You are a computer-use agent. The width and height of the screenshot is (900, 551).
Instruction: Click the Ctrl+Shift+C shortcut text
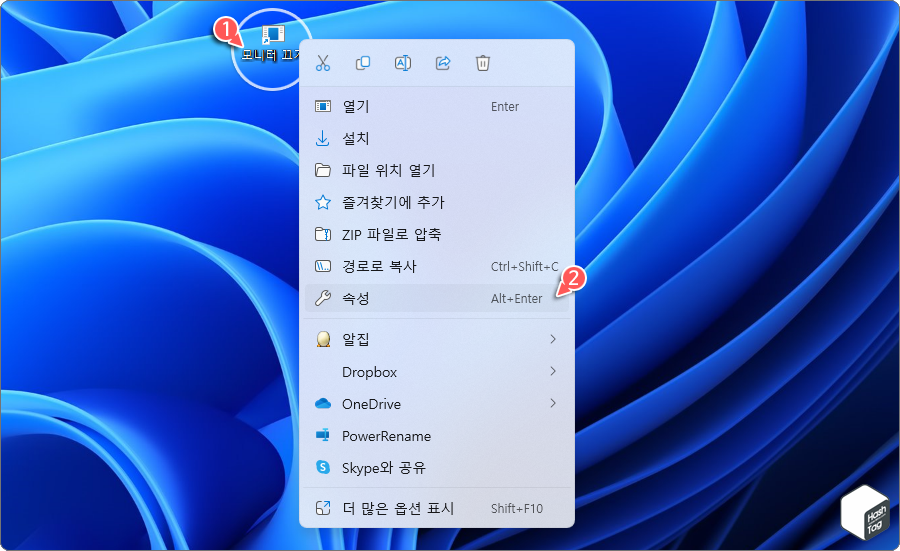(525, 266)
